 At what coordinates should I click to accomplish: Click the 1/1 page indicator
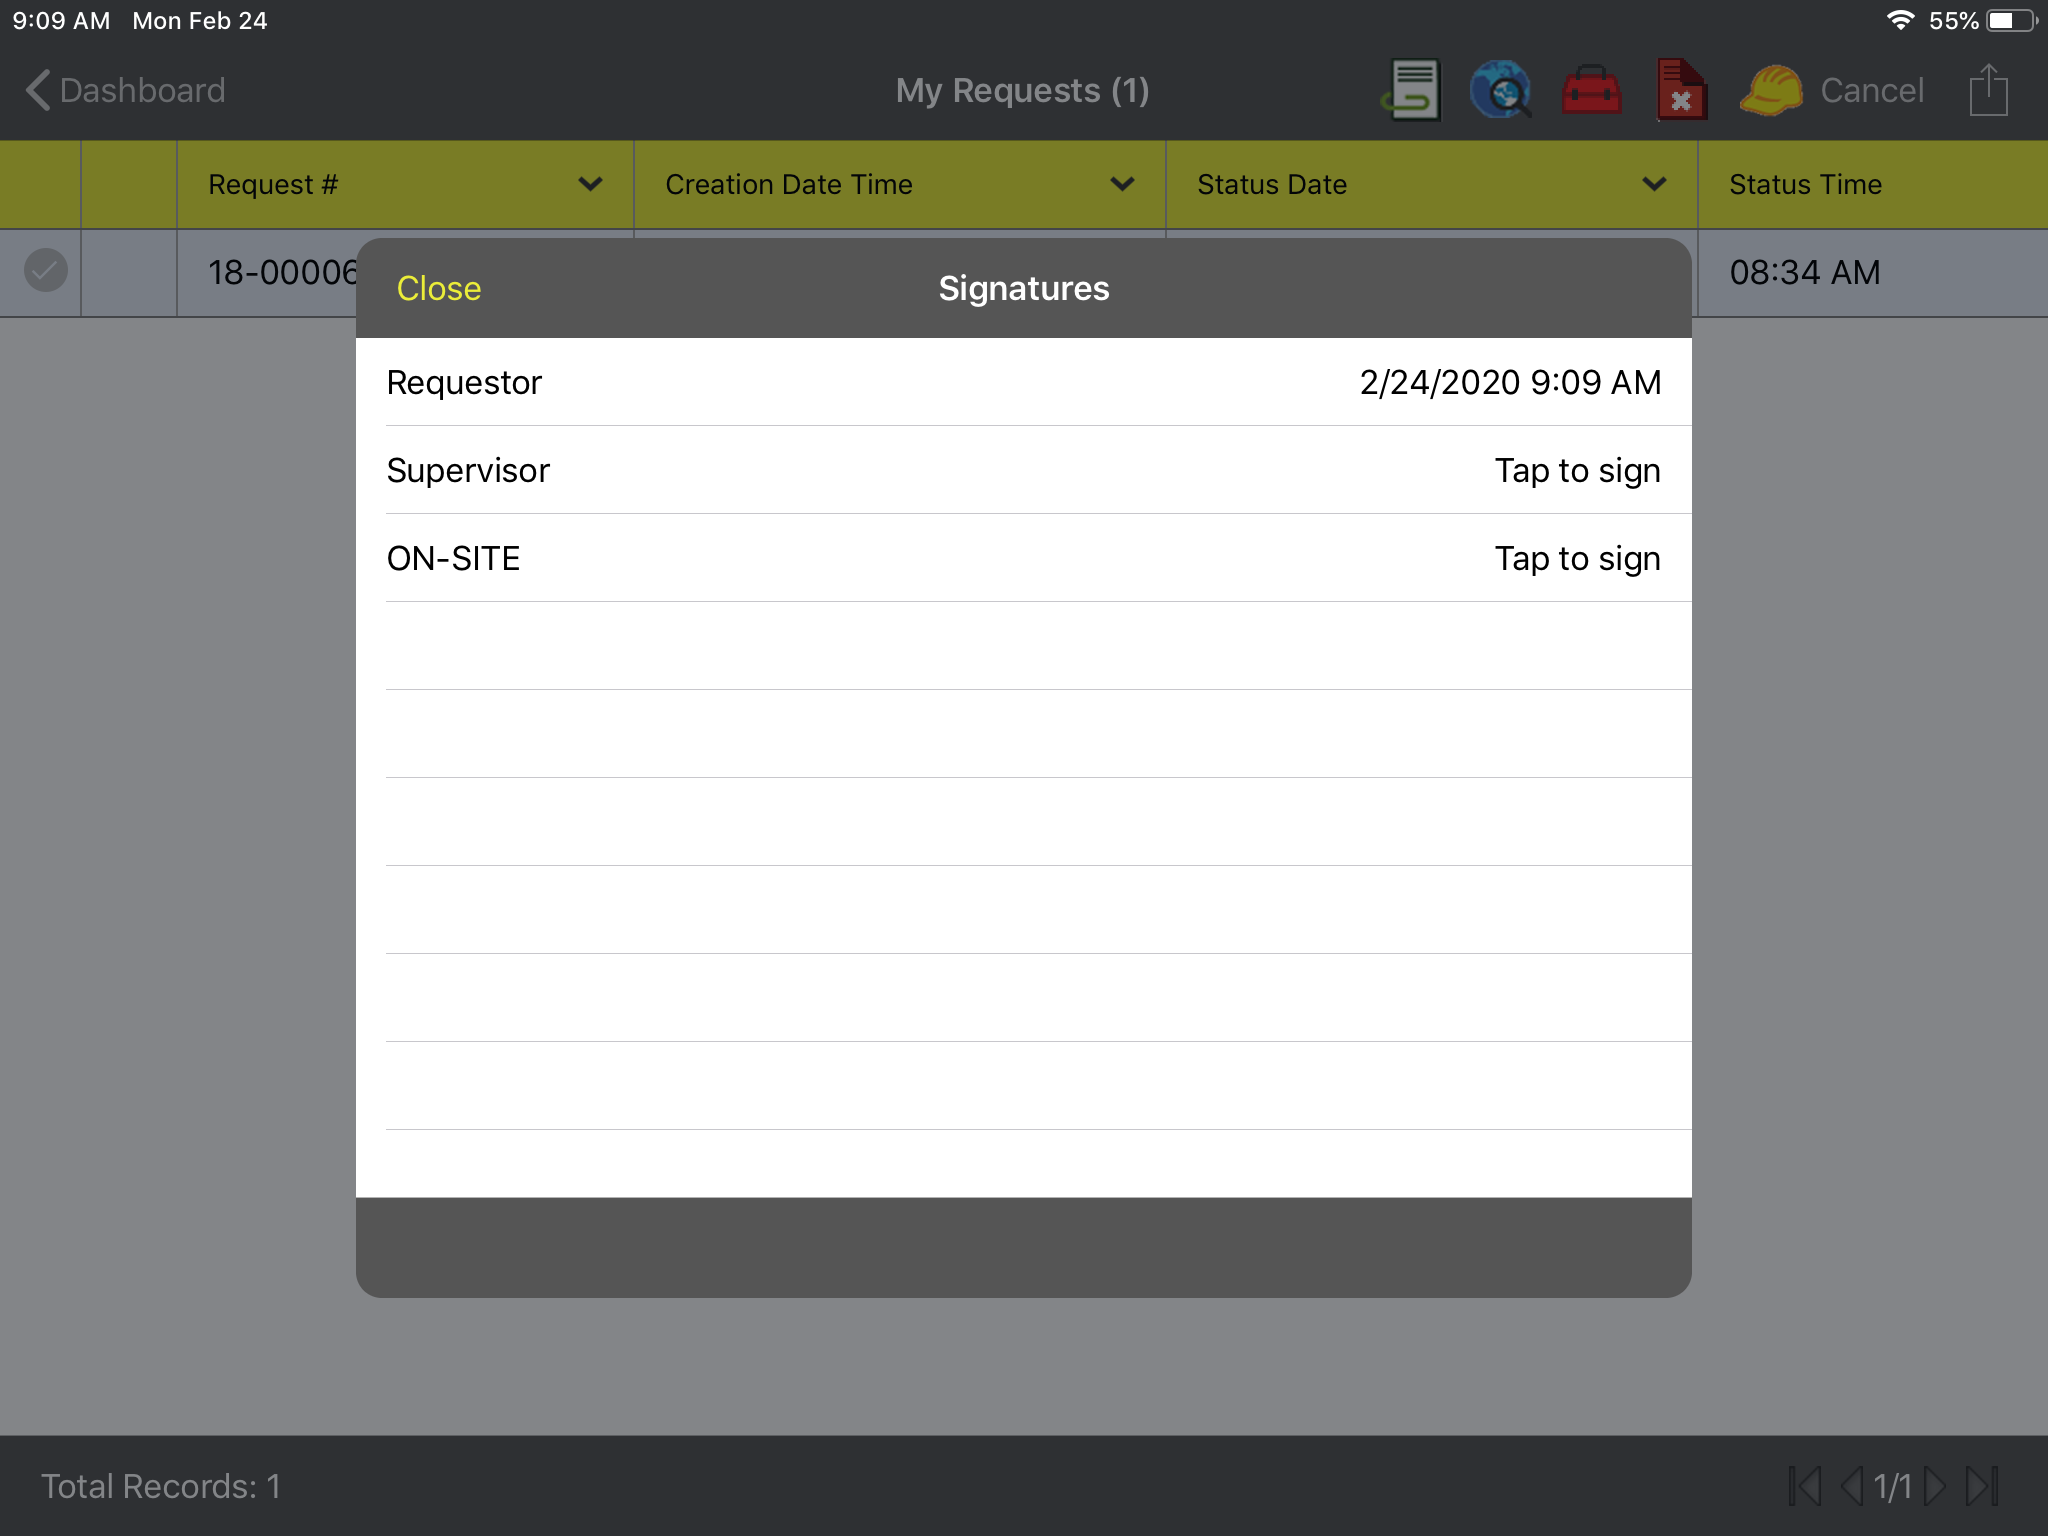tap(1895, 1486)
